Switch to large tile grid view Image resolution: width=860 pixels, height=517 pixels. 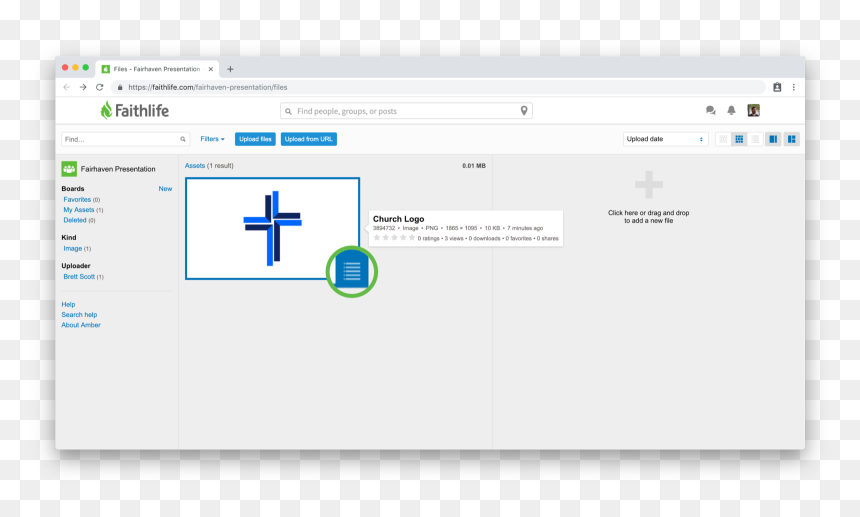pos(739,139)
